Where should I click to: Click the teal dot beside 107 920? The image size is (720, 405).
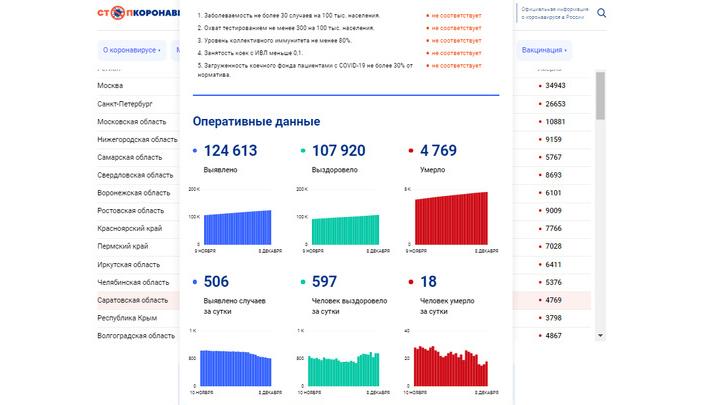303,152
